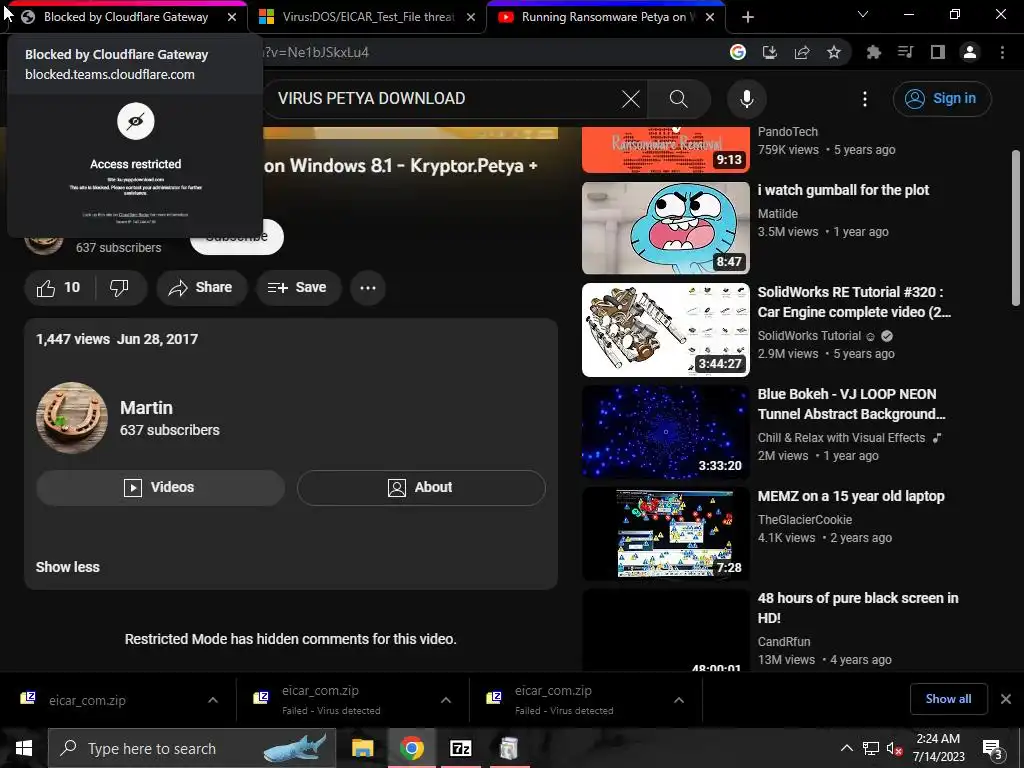Show hidden system tray icons chevron

[846, 748]
